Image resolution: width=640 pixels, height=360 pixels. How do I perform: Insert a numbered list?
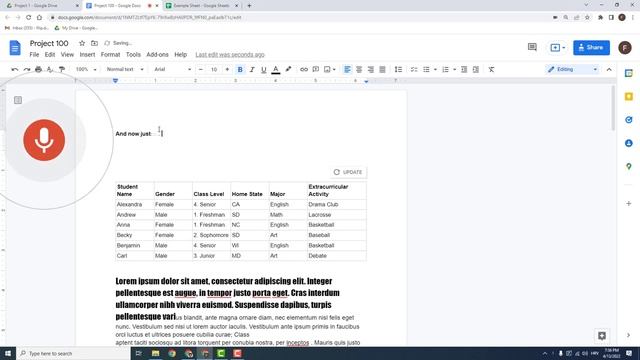point(445,69)
